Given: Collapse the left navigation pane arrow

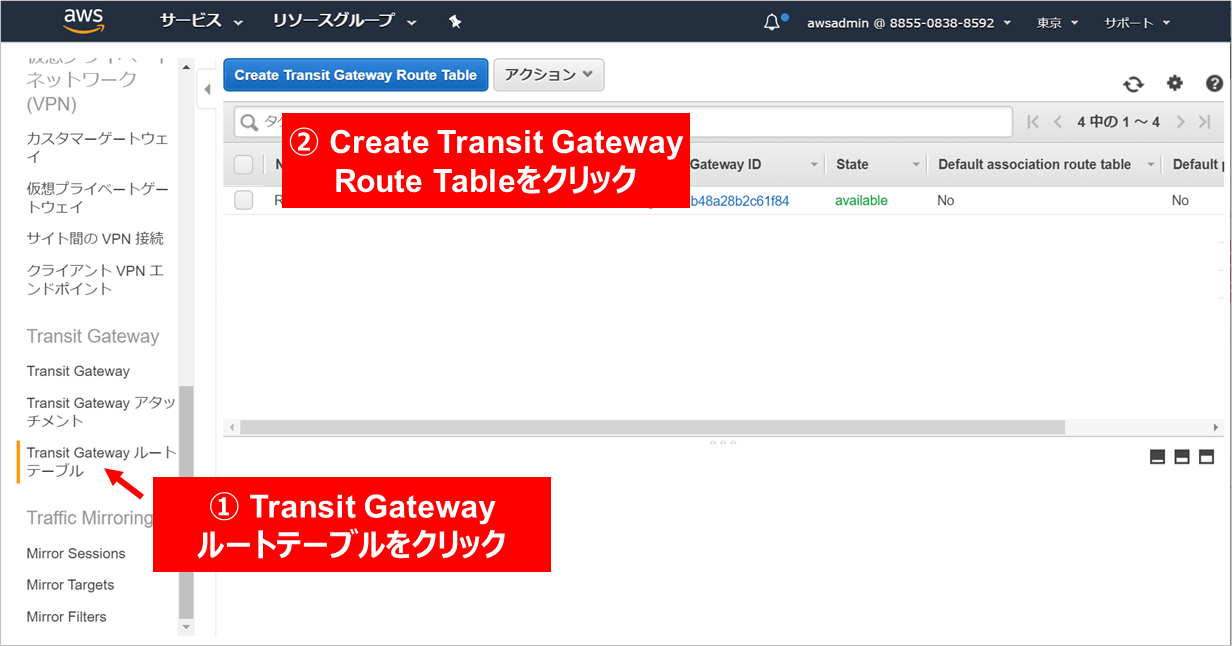Looking at the screenshot, I should [x=207, y=90].
